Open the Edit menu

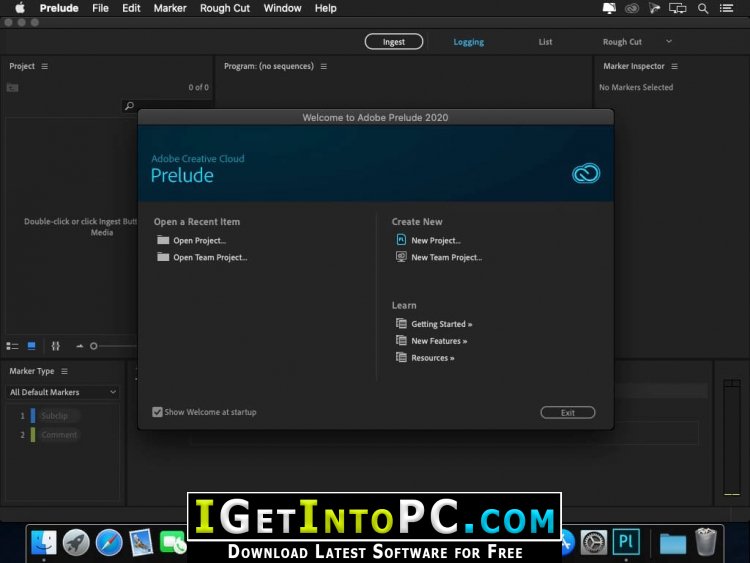pos(131,8)
